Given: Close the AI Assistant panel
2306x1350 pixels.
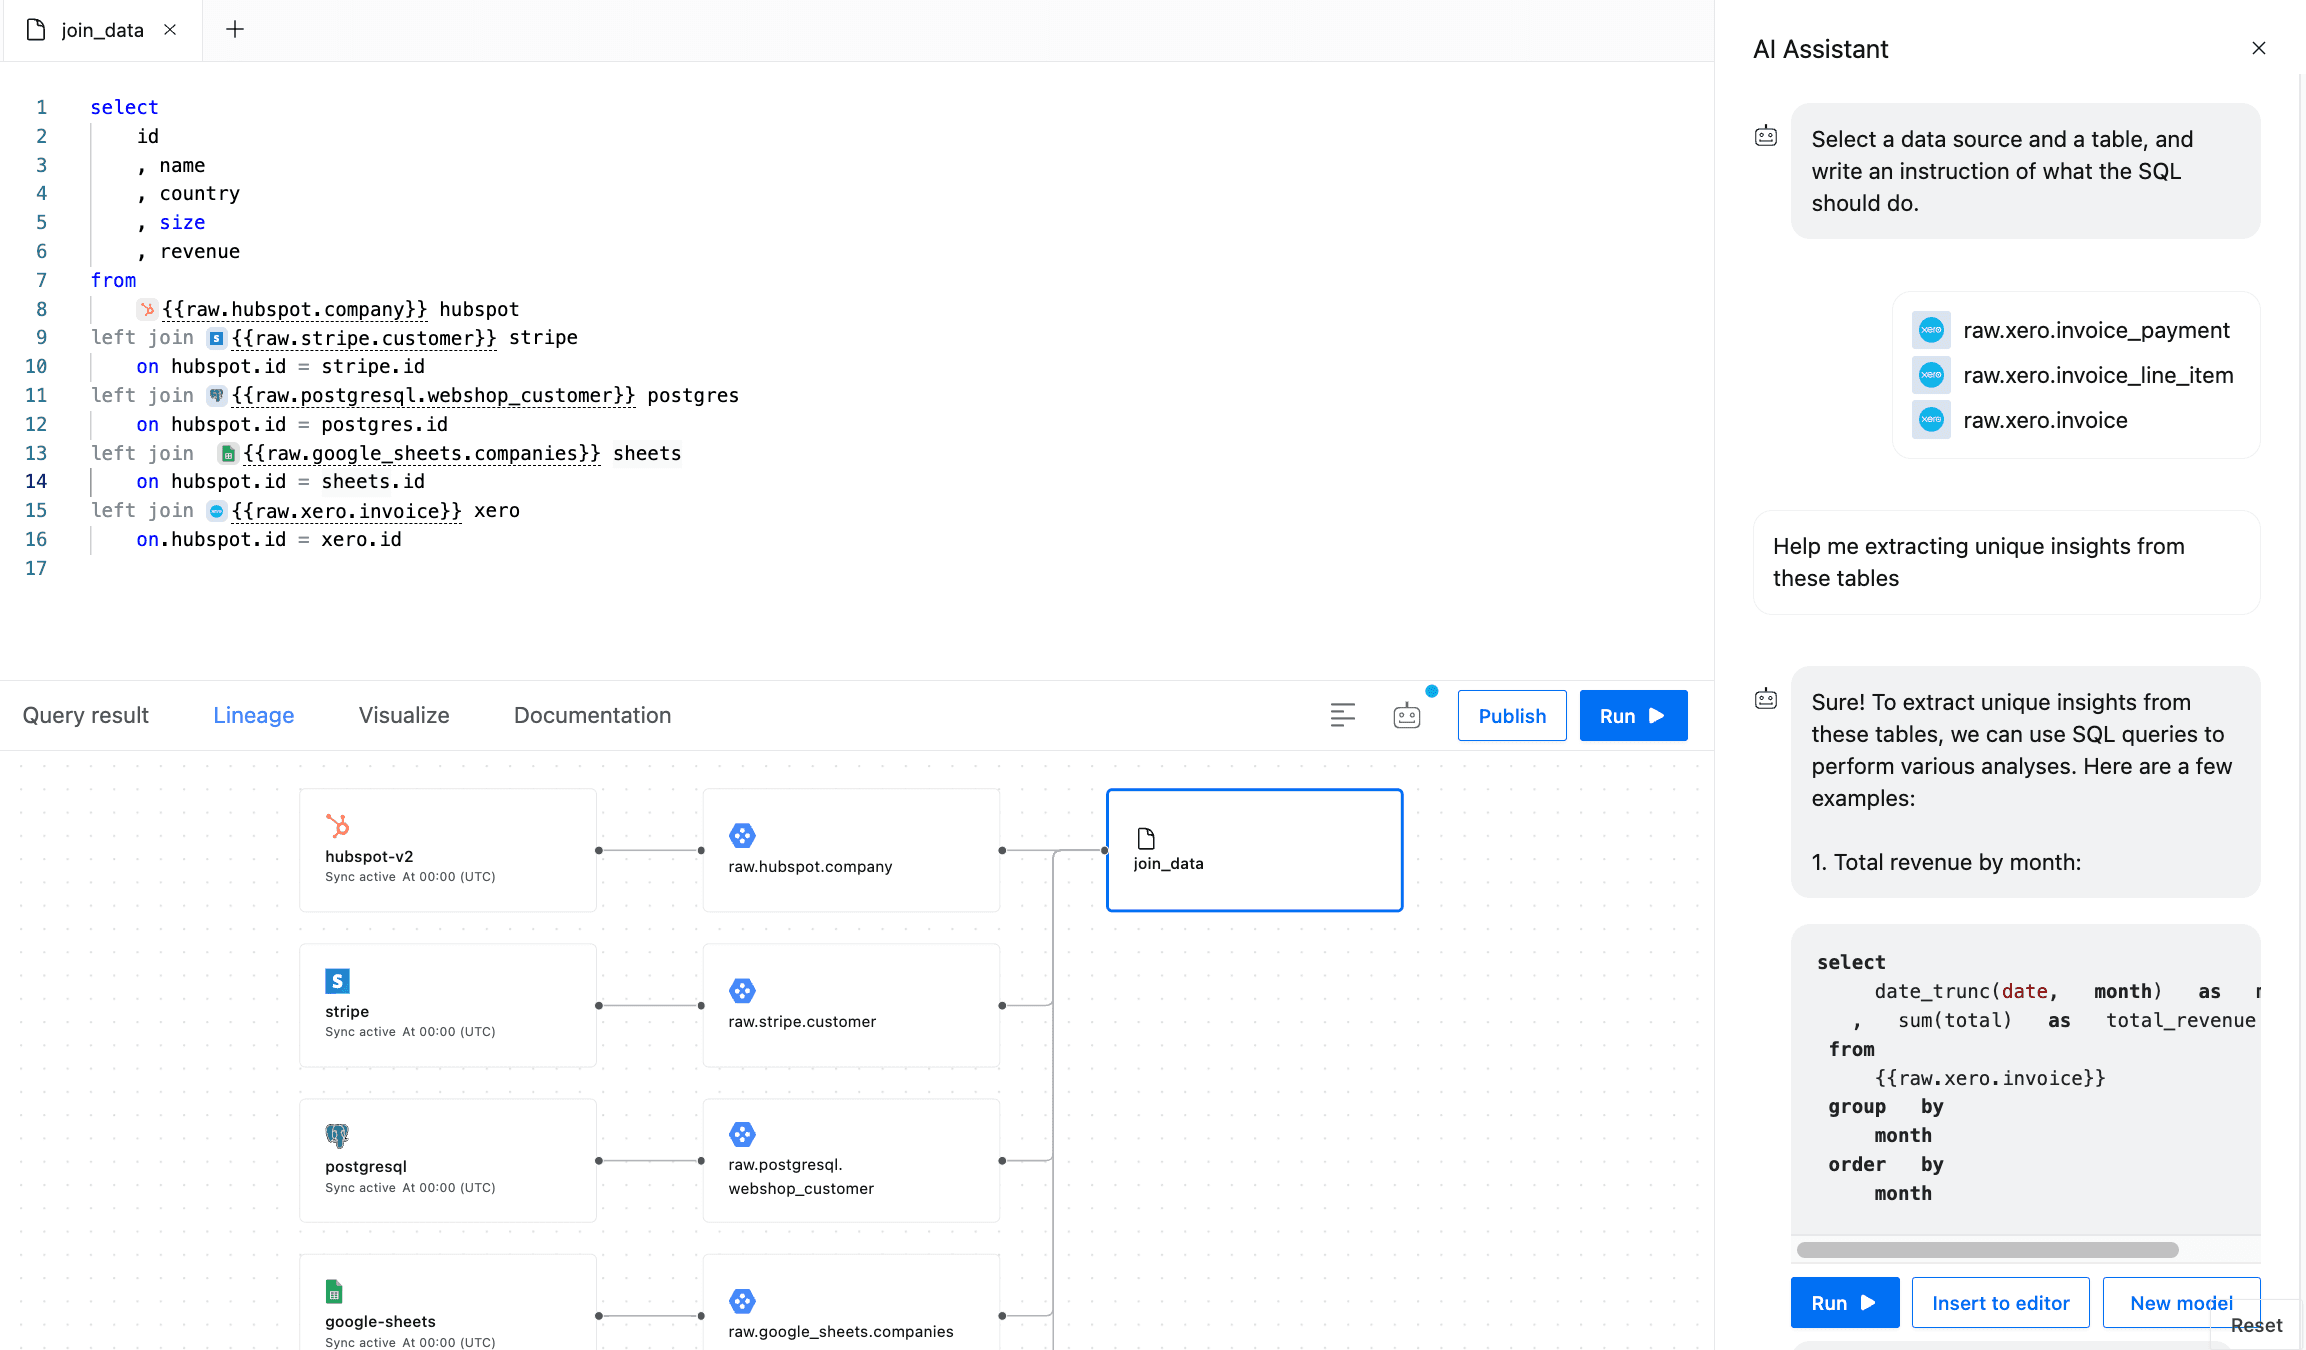Looking at the screenshot, I should (x=2258, y=48).
